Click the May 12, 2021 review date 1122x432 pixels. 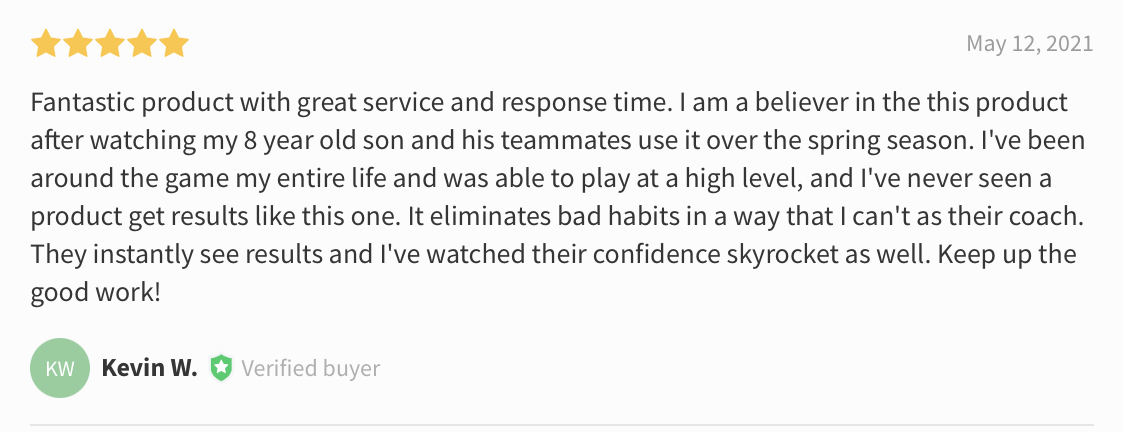click(x=1030, y=44)
